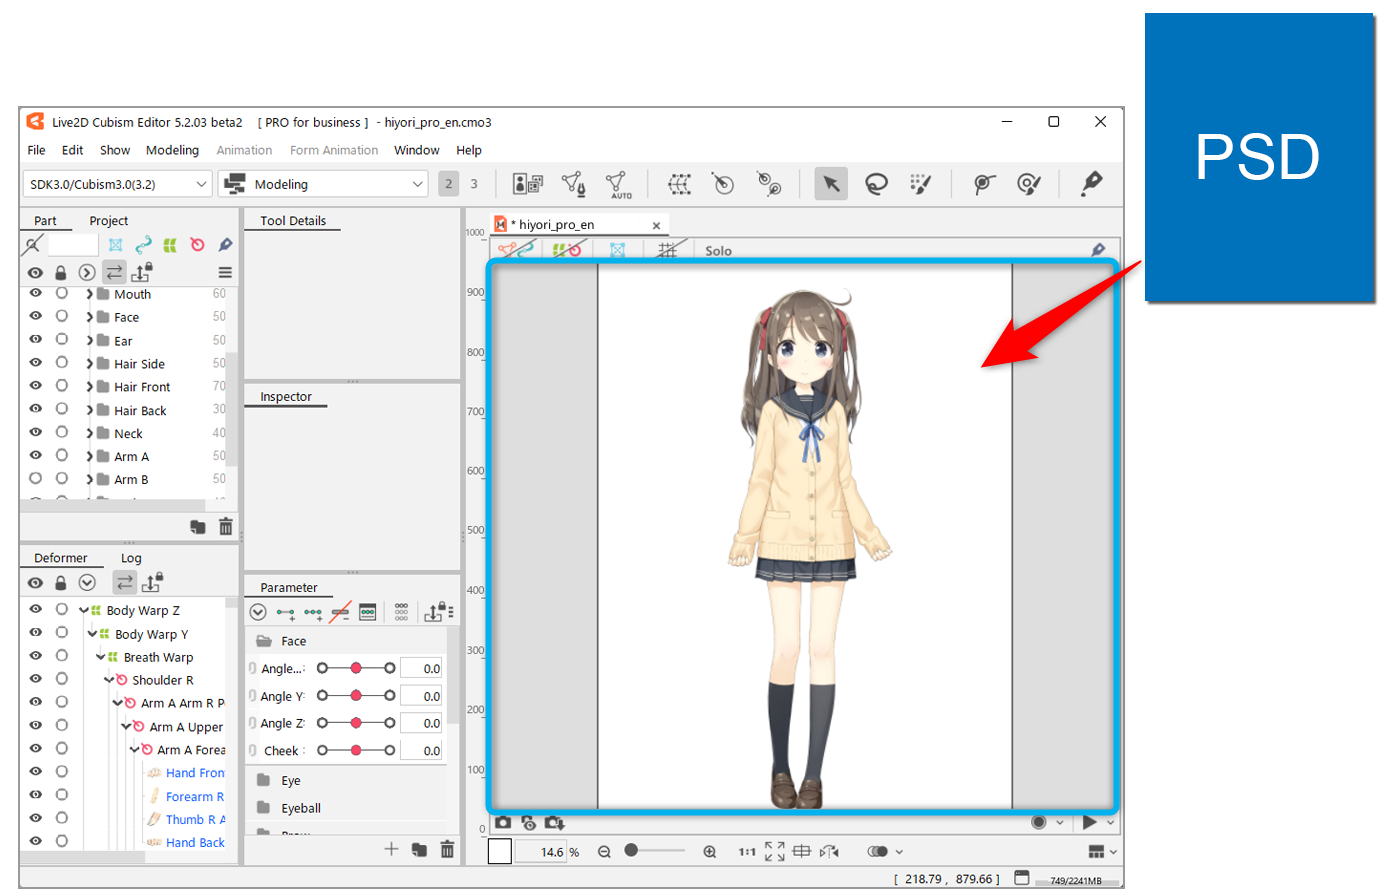Select the Lasso selection tool

click(x=876, y=184)
